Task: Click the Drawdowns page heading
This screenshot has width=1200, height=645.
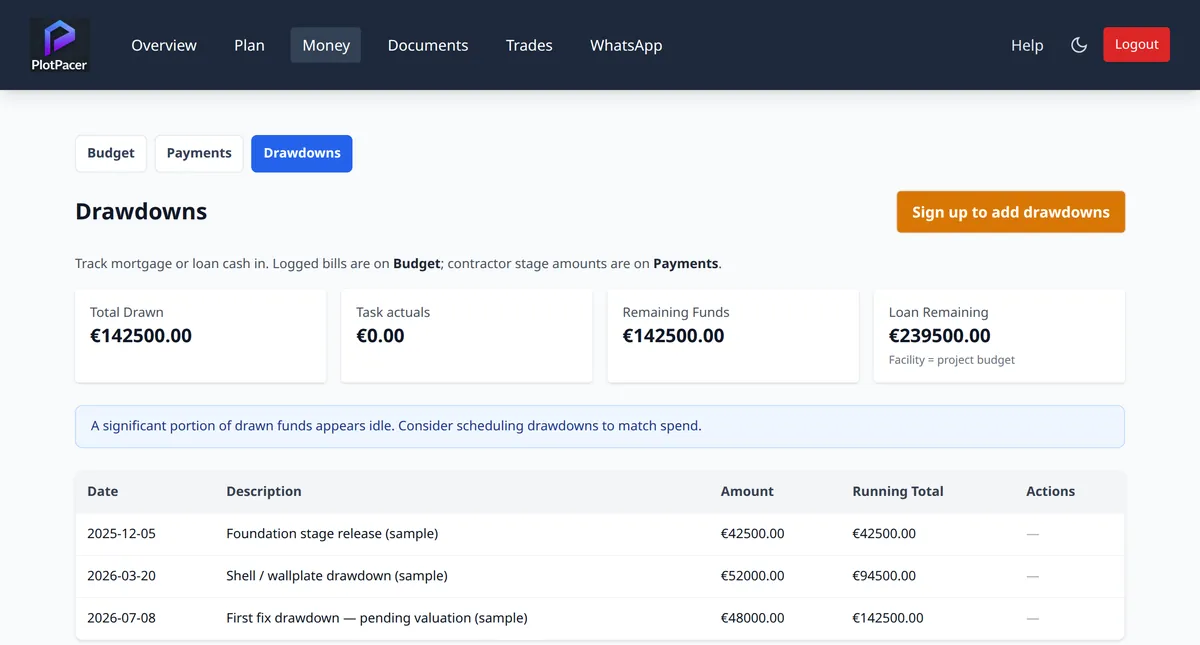Action: [x=141, y=212]
